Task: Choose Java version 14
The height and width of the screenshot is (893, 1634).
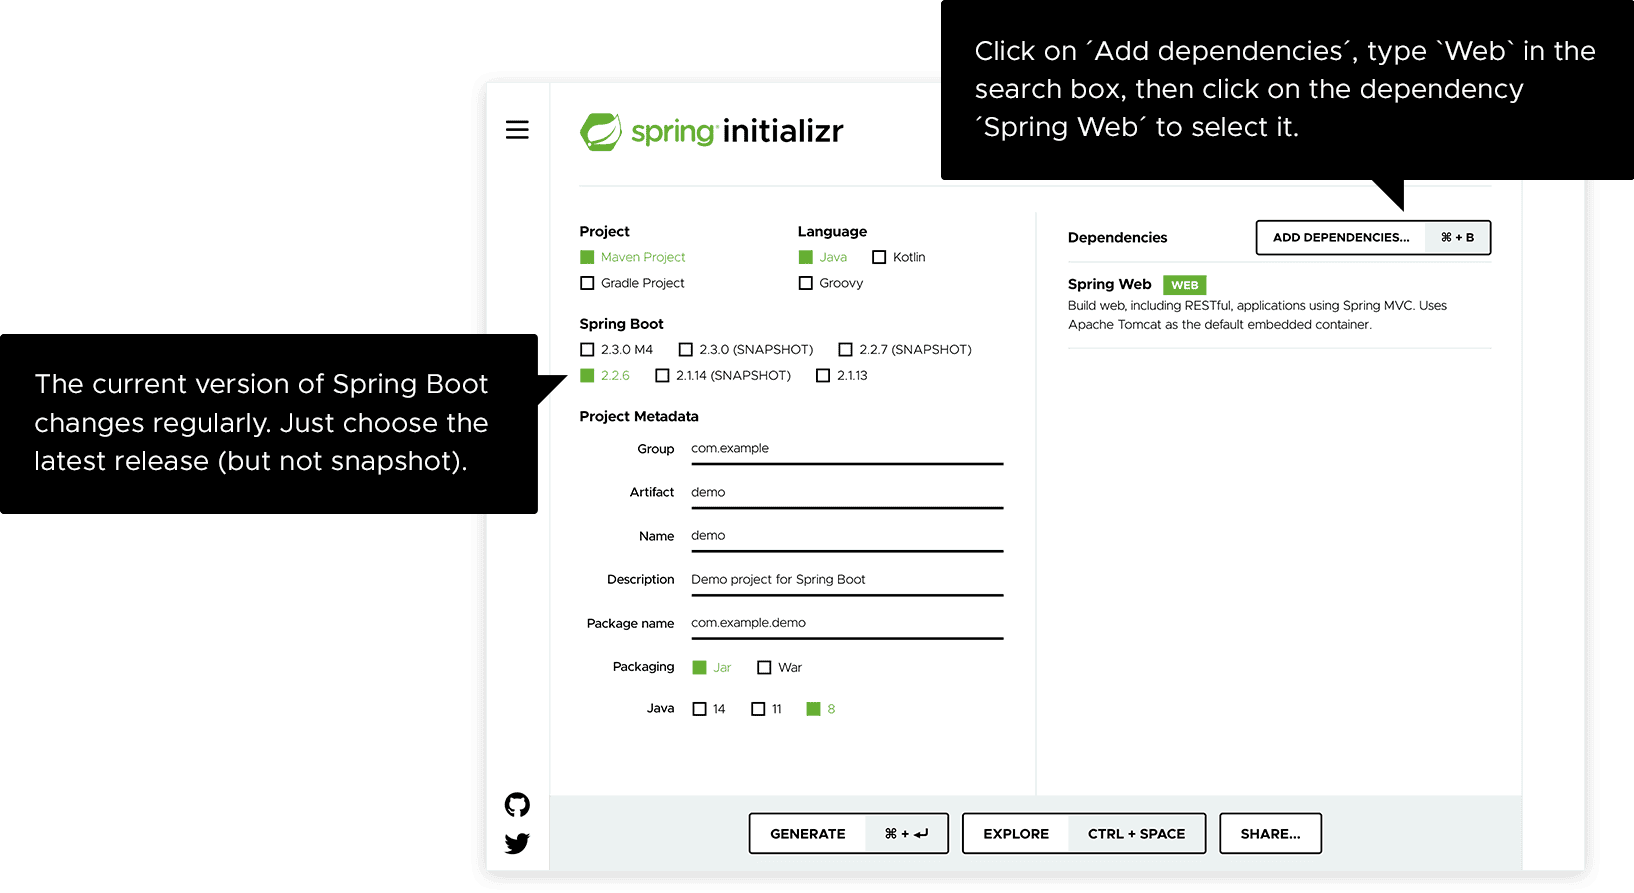Action: coord(709,709)
